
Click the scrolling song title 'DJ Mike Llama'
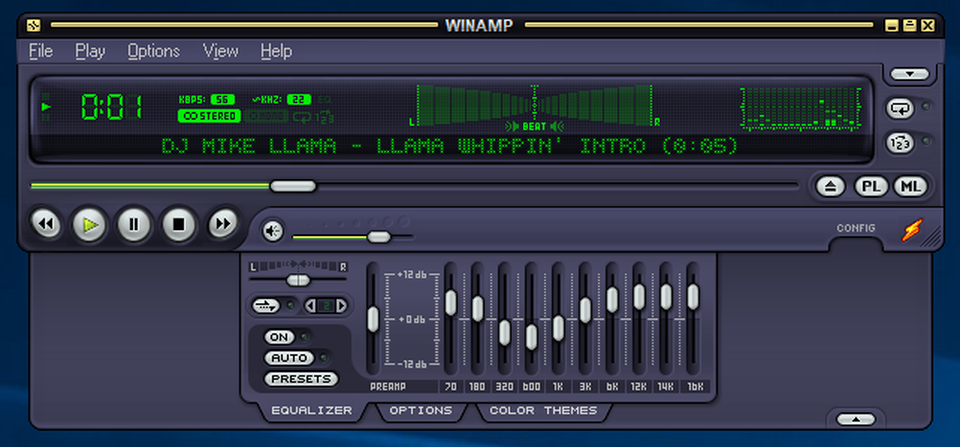pos(449,146)
